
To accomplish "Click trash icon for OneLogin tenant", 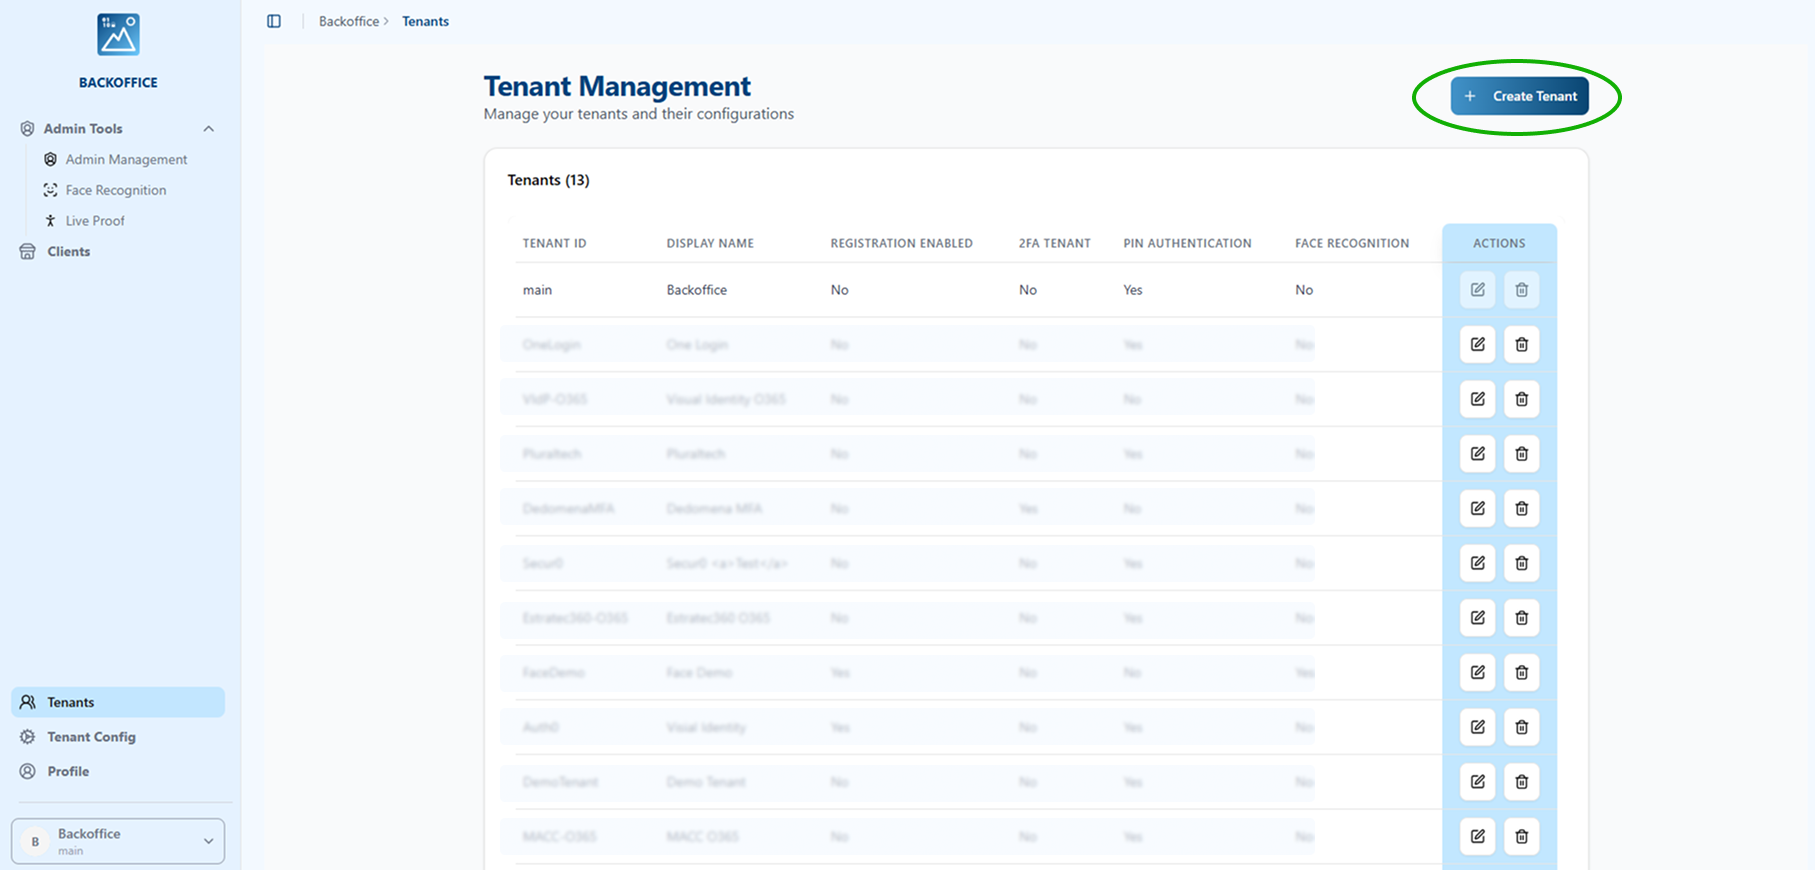I will pos(1521,345).
